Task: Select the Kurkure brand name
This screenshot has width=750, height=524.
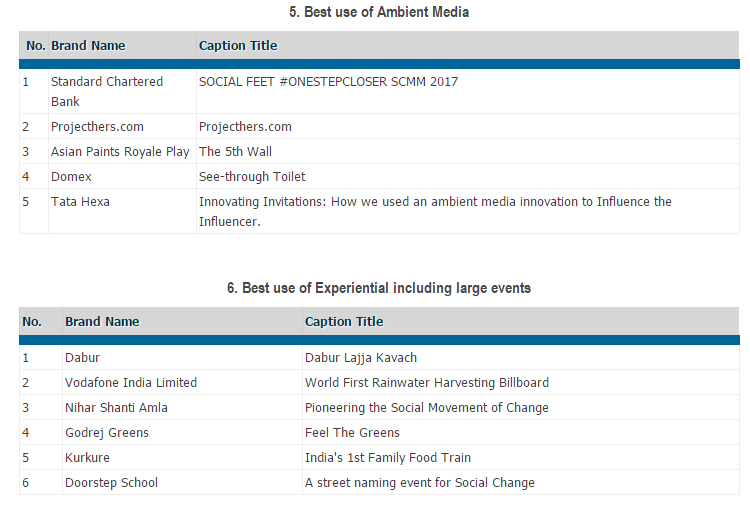Action: pos(87,458)
